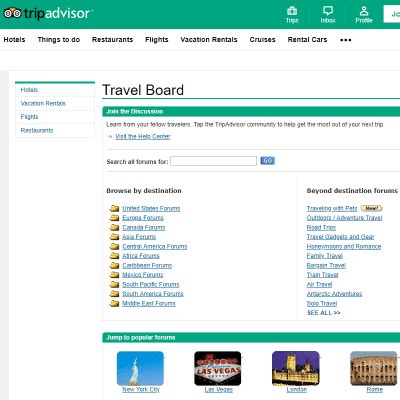Open South America Forums link
The image size is (400, 400).
click(x=153, y=294)
